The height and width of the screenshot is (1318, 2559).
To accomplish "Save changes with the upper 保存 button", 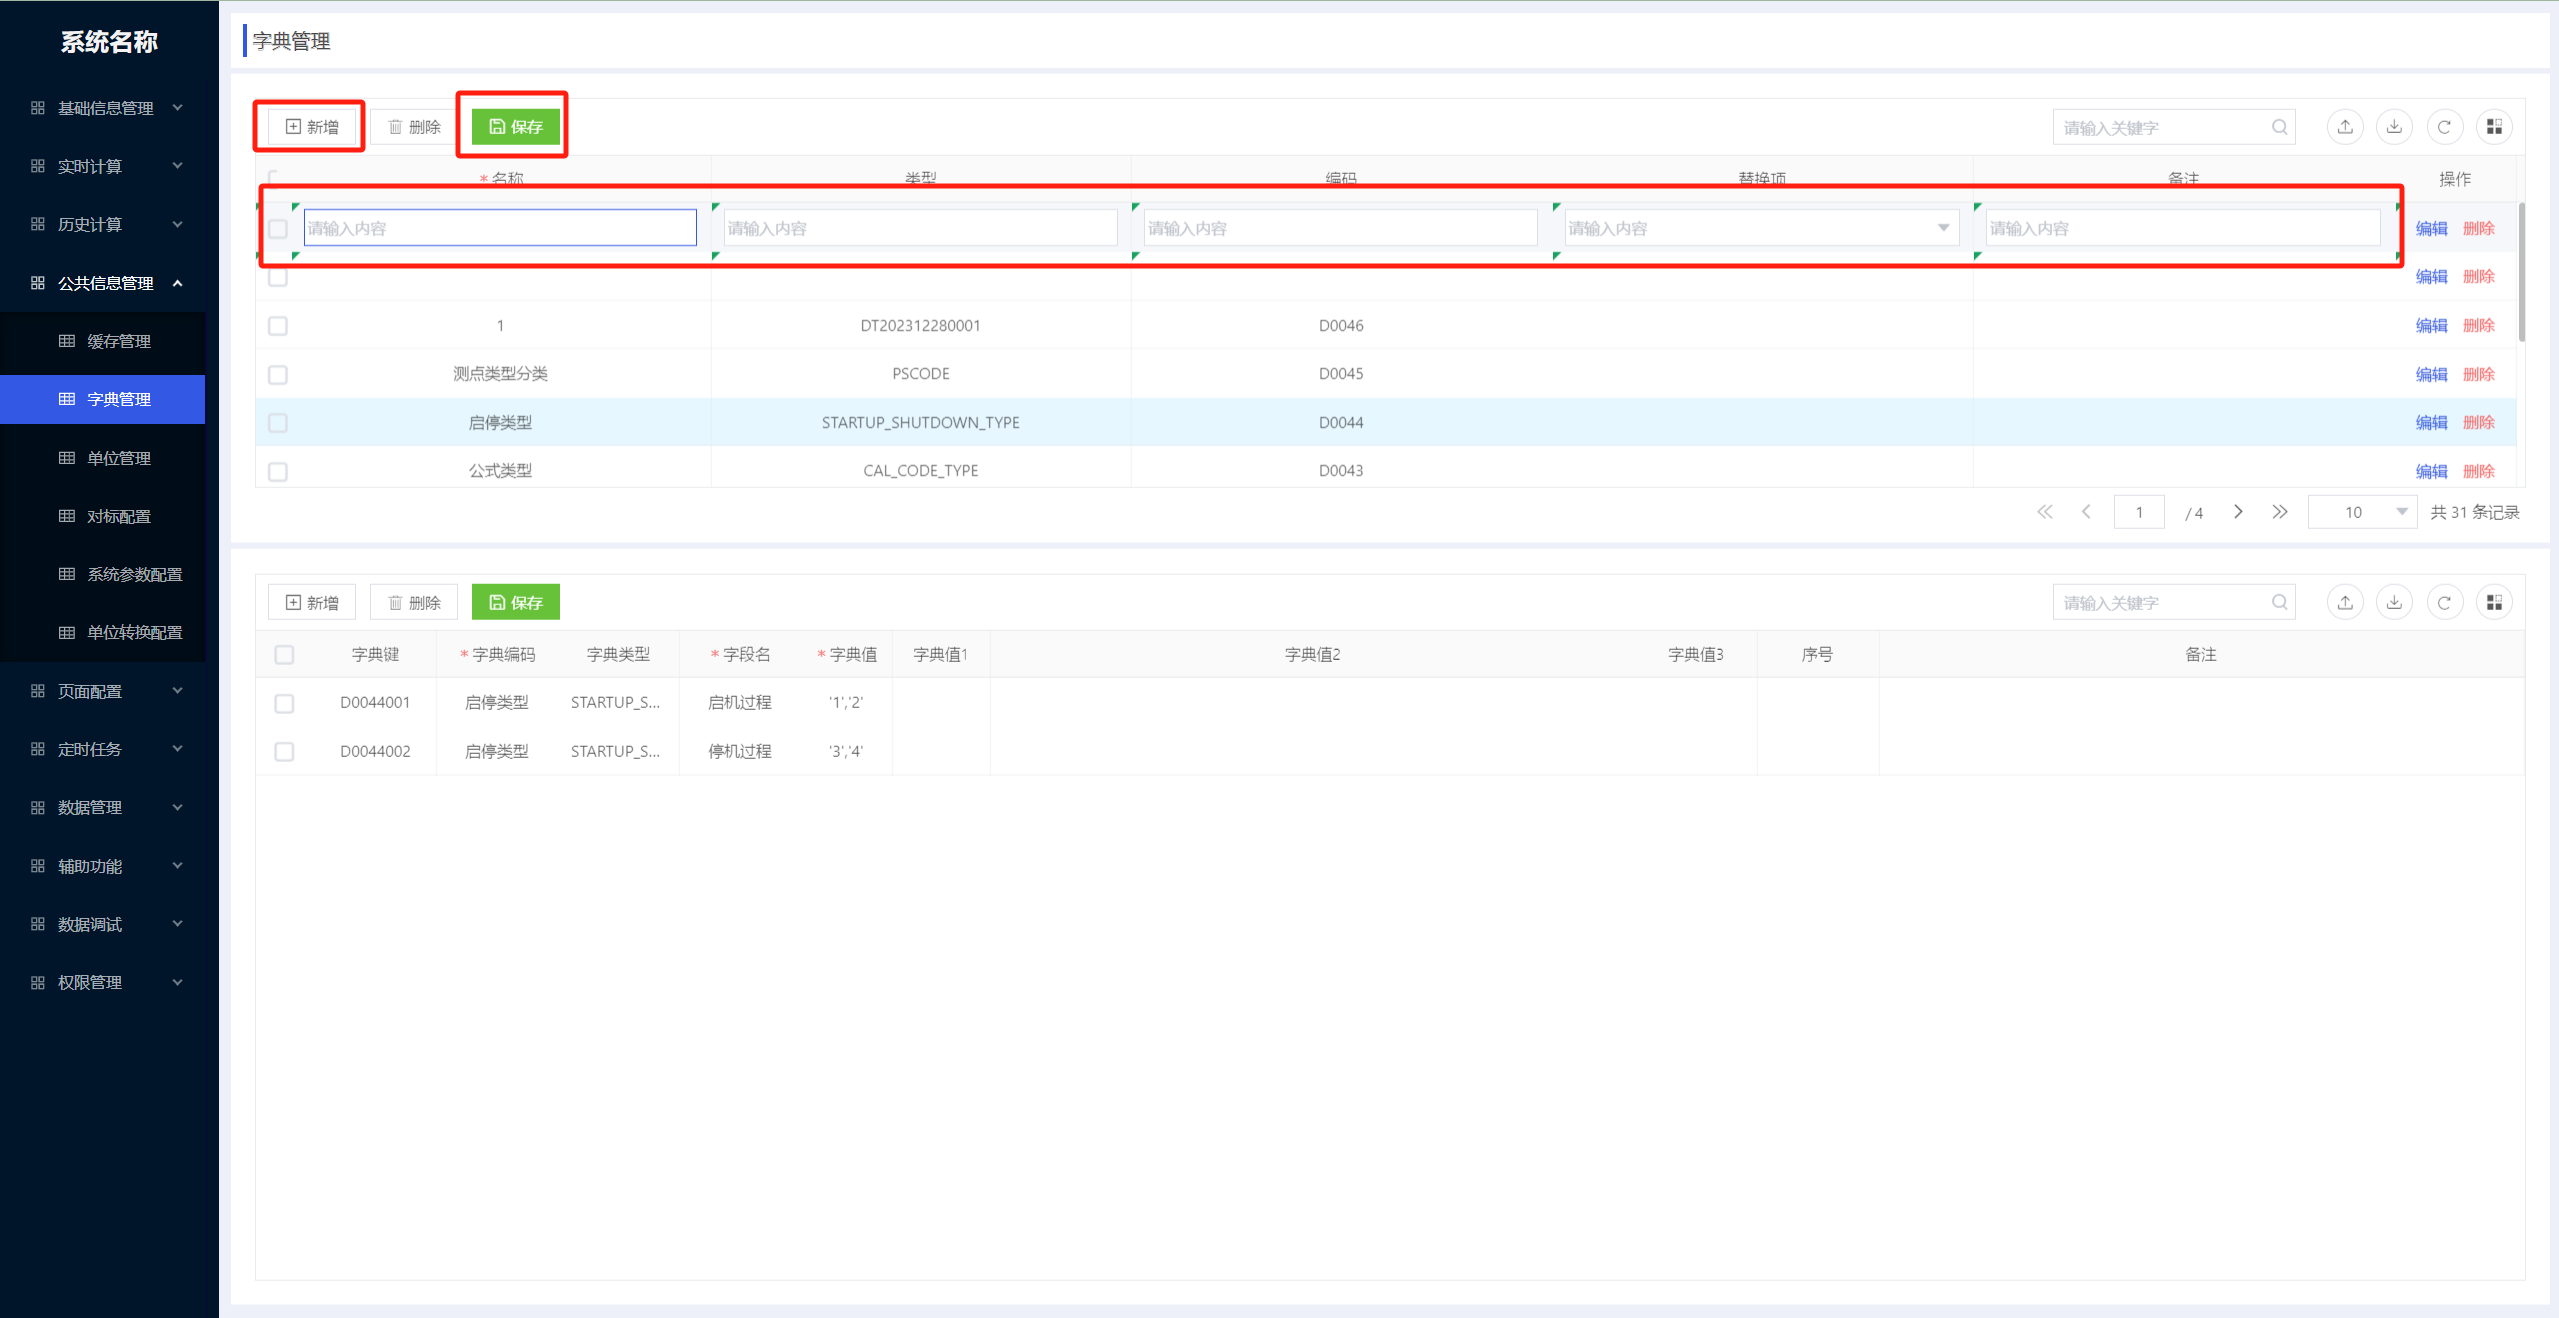I will tap(515, 127).
